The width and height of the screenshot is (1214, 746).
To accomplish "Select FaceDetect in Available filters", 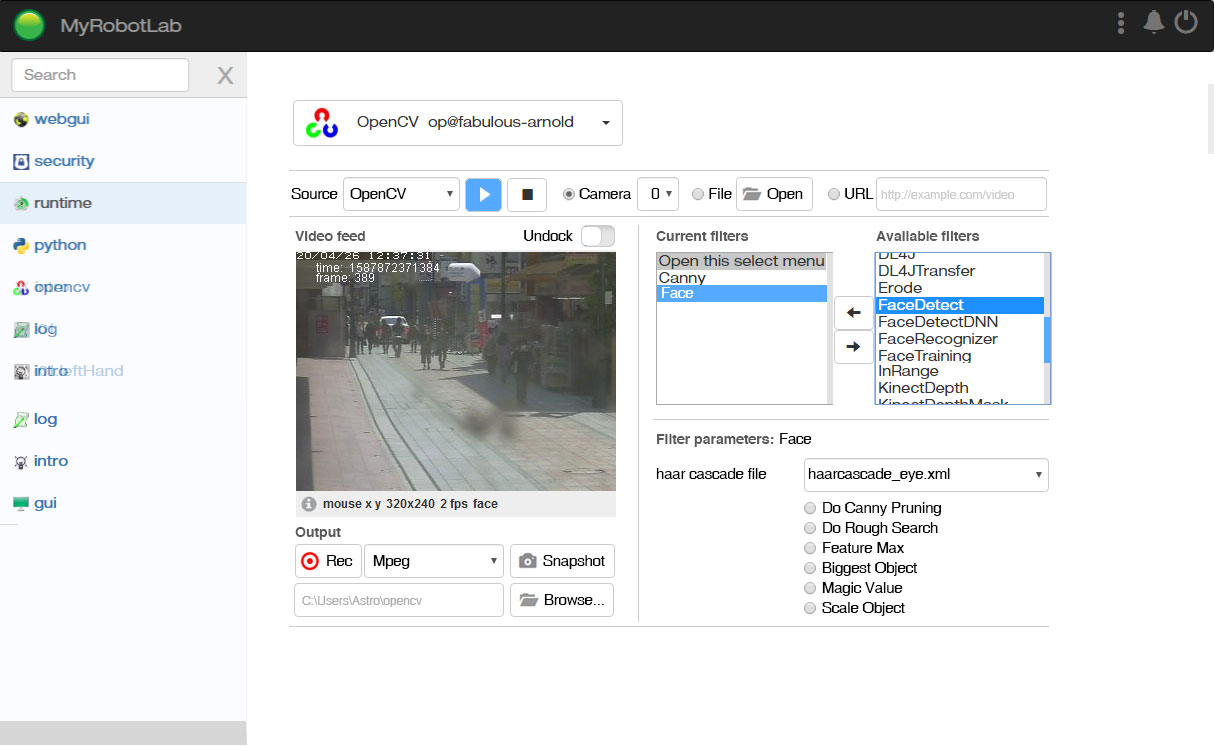I will [960, 305].
